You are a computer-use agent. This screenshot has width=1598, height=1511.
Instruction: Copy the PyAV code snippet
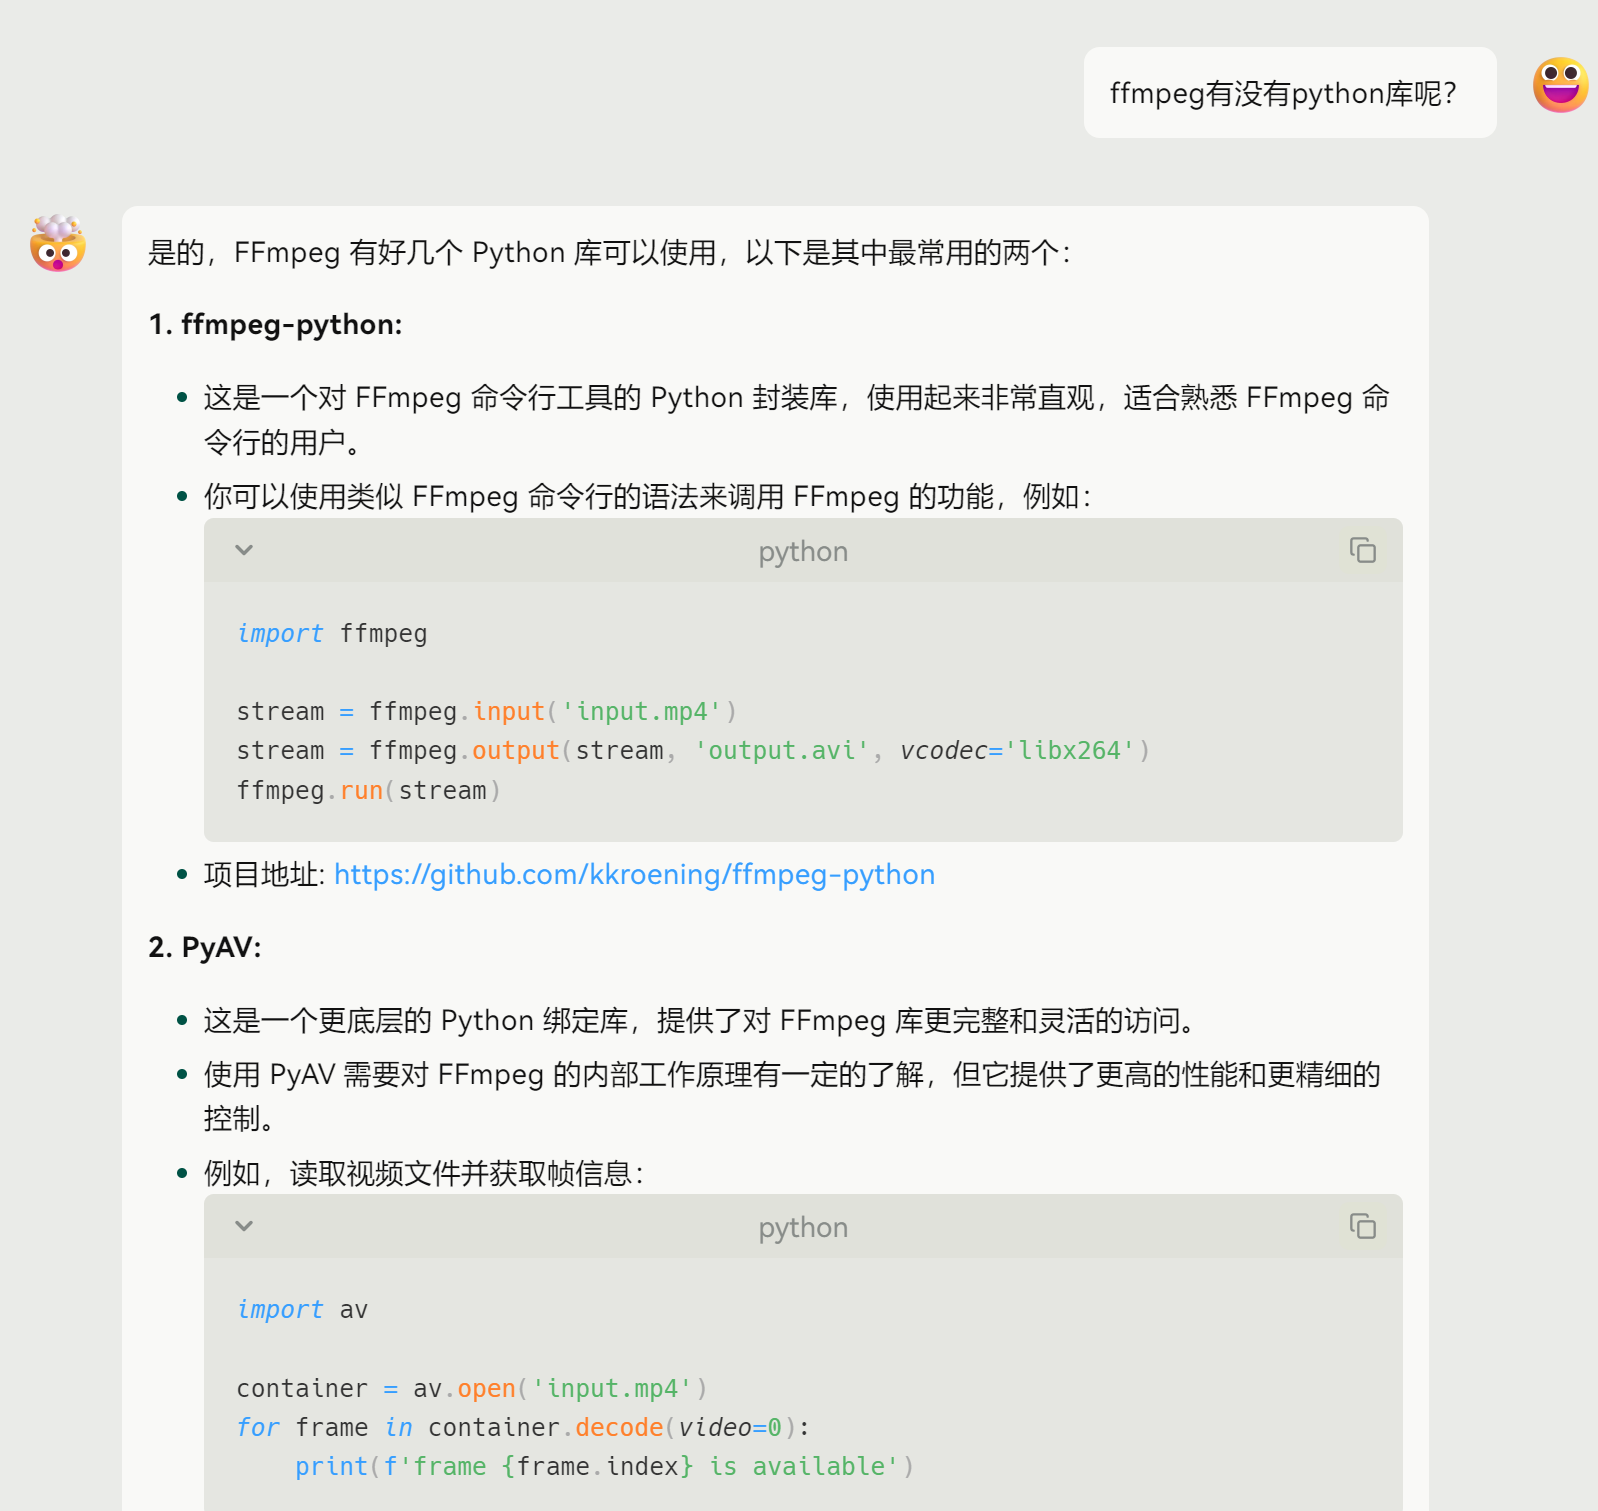(1362, 1226)
